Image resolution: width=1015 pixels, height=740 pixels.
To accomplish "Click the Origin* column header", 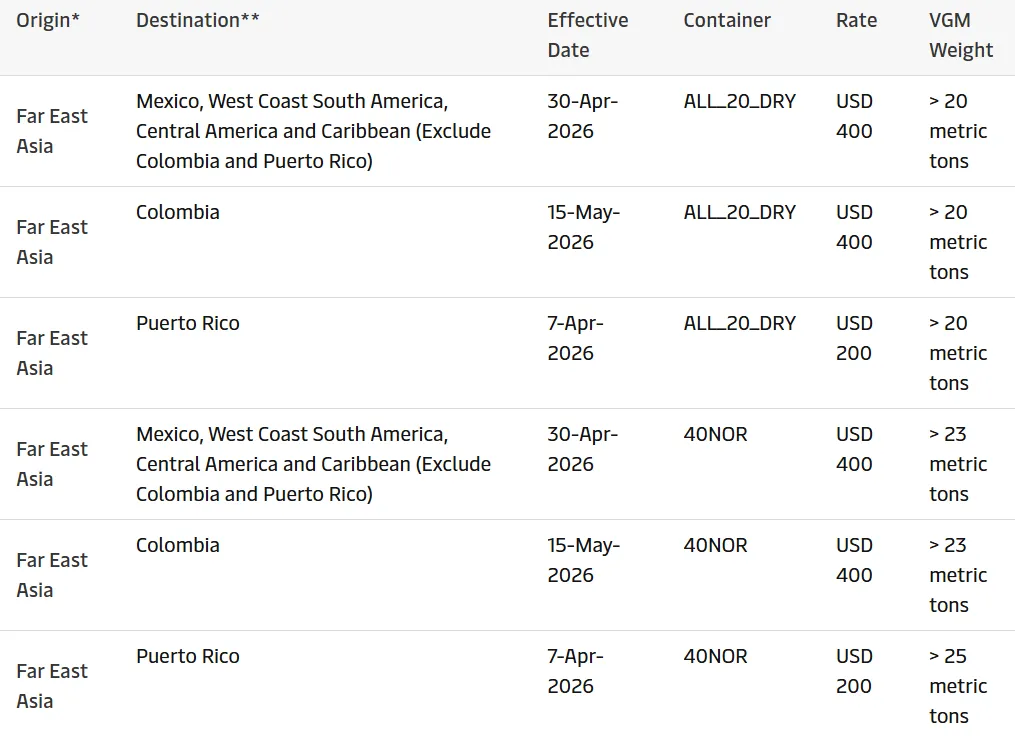I will coord(48,20).
